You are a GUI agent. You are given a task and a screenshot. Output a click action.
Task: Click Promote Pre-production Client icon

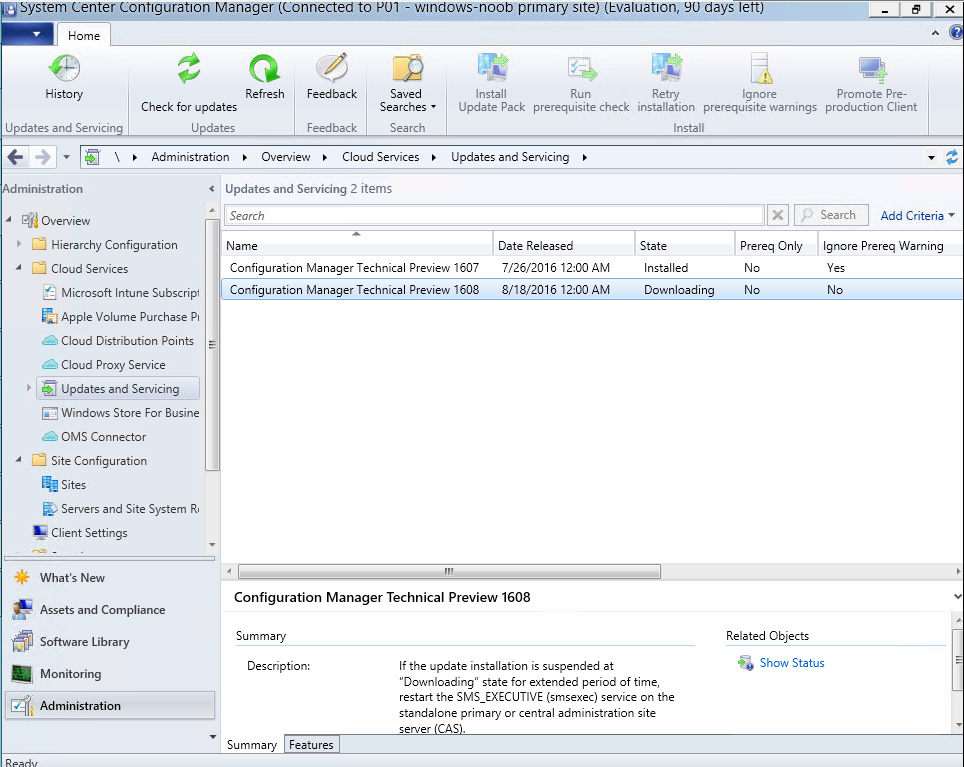point(872,69)
